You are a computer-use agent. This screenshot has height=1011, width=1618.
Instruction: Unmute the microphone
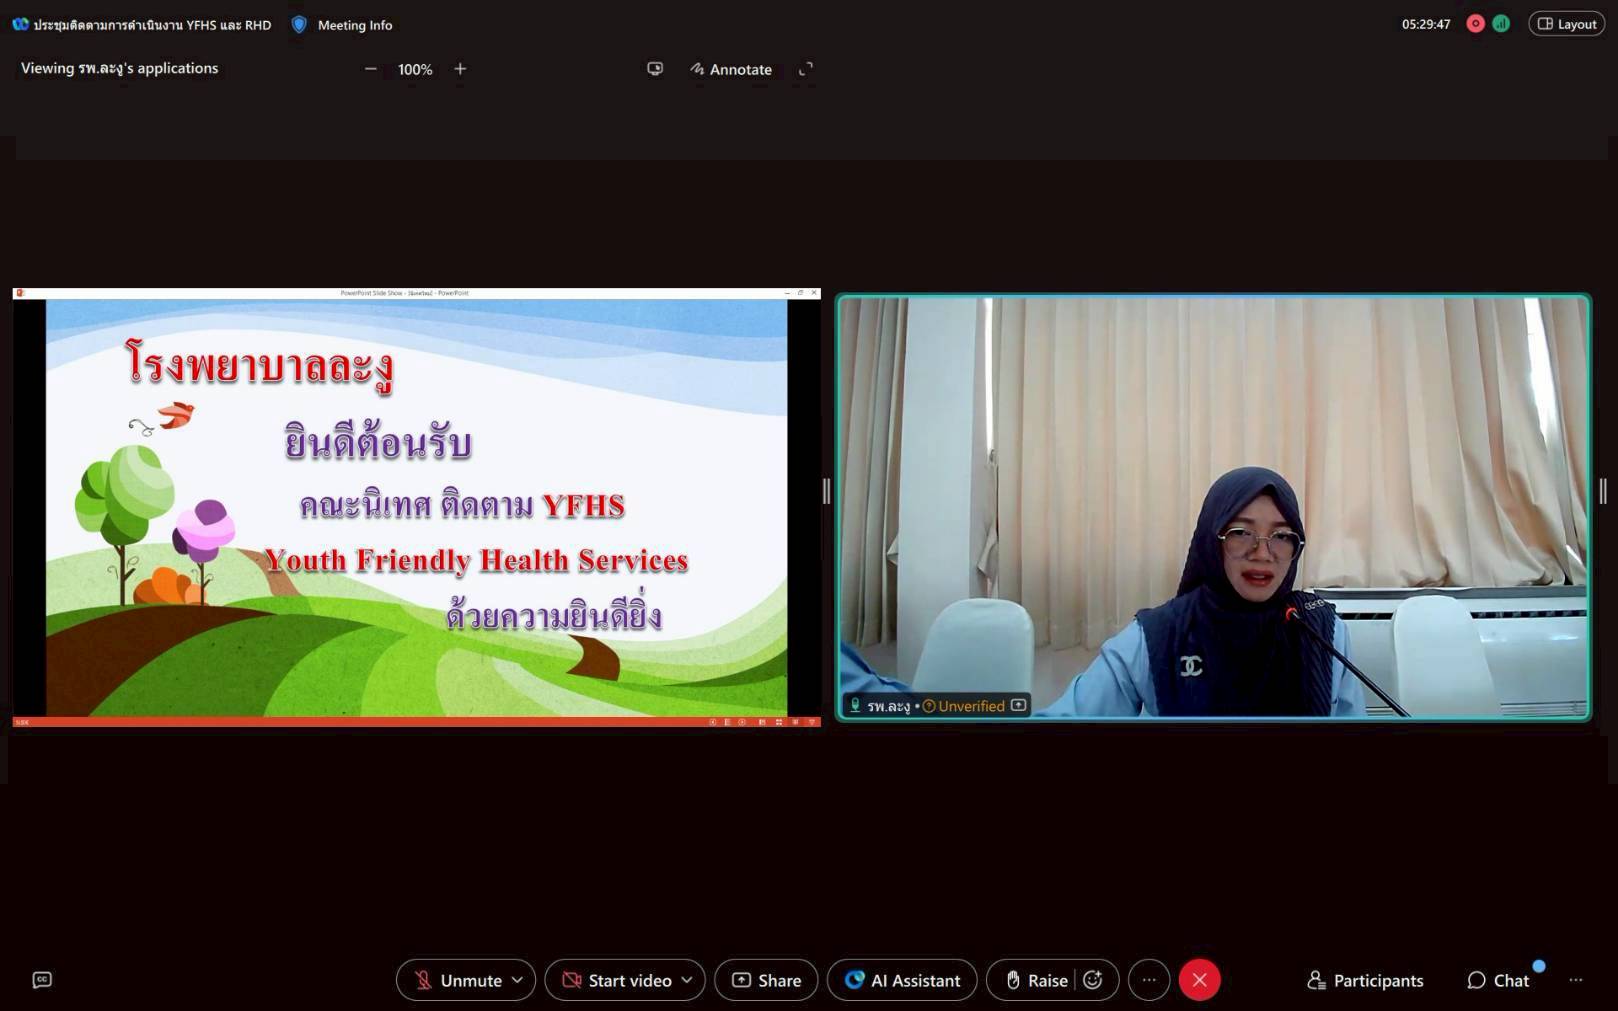click(x=458, y=980)
